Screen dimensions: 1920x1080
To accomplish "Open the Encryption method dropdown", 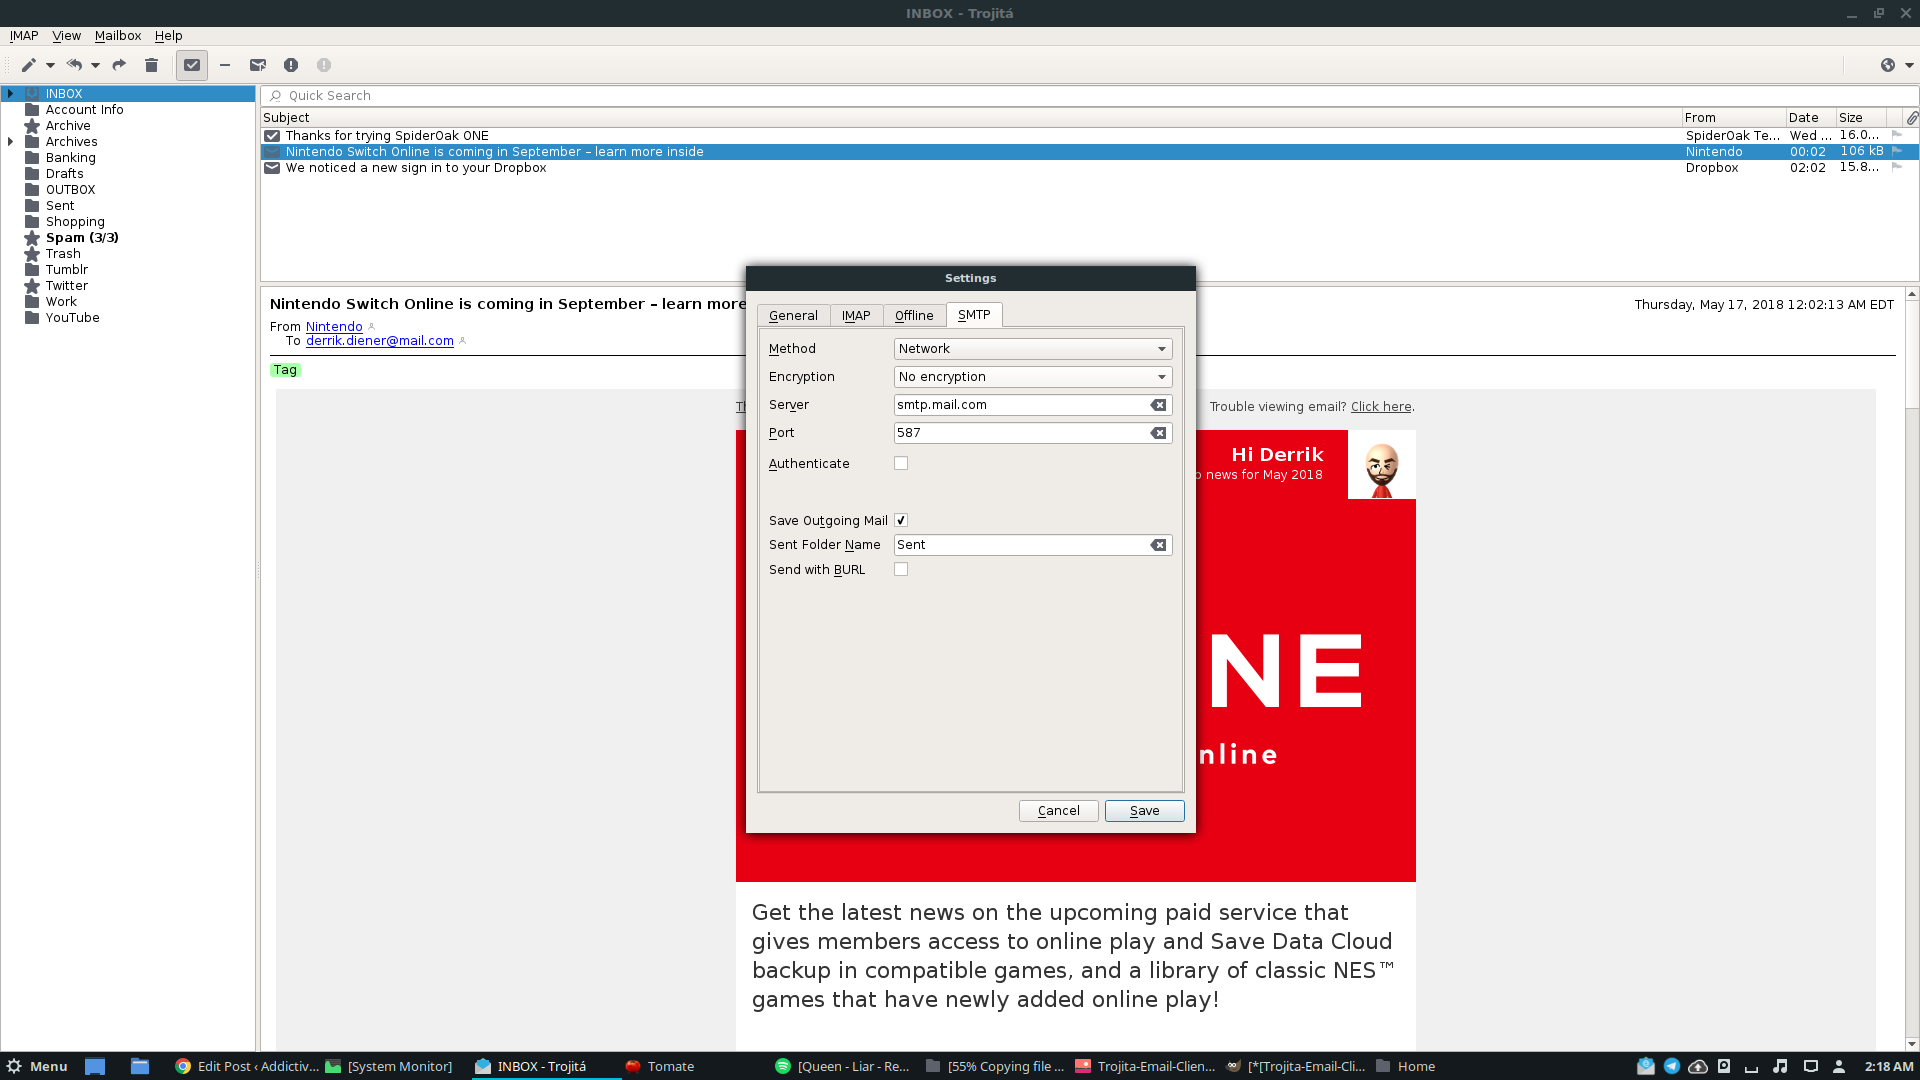I will tap(1031, 376).
